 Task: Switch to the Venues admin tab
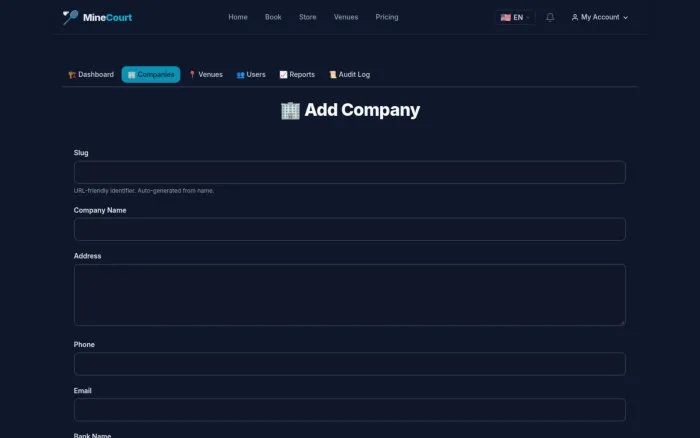[x=205, y=75]
